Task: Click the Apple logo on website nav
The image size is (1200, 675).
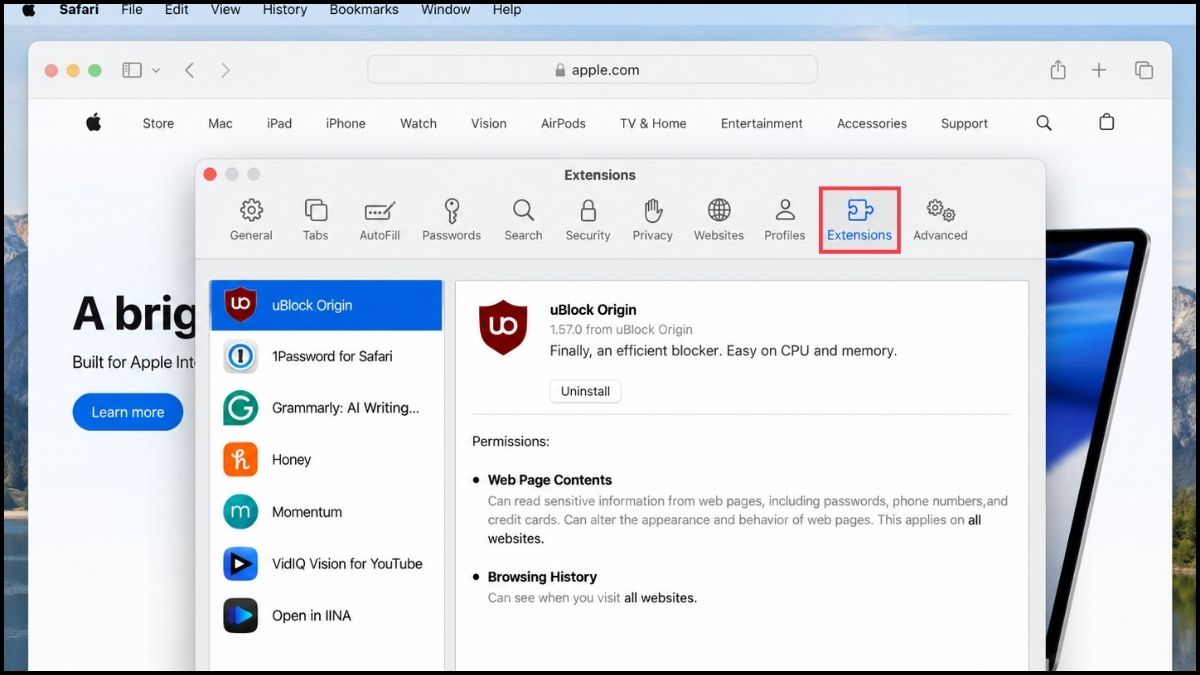Action: [x=93, y=122]
